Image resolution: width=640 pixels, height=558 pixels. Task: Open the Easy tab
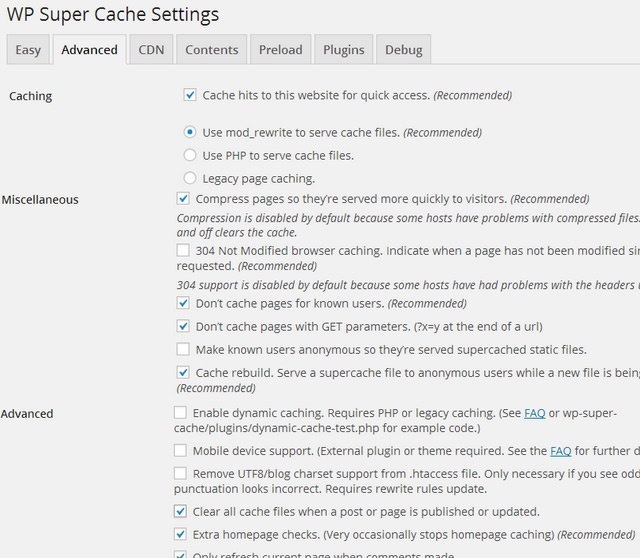point(28,49)
